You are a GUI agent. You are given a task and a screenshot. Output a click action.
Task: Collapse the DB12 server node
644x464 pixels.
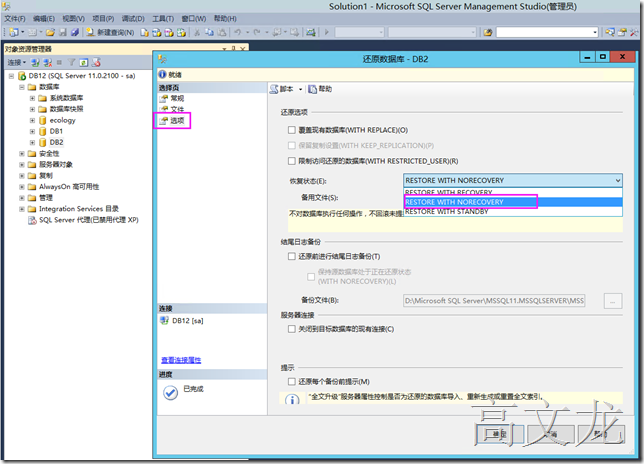click(12, 76)
